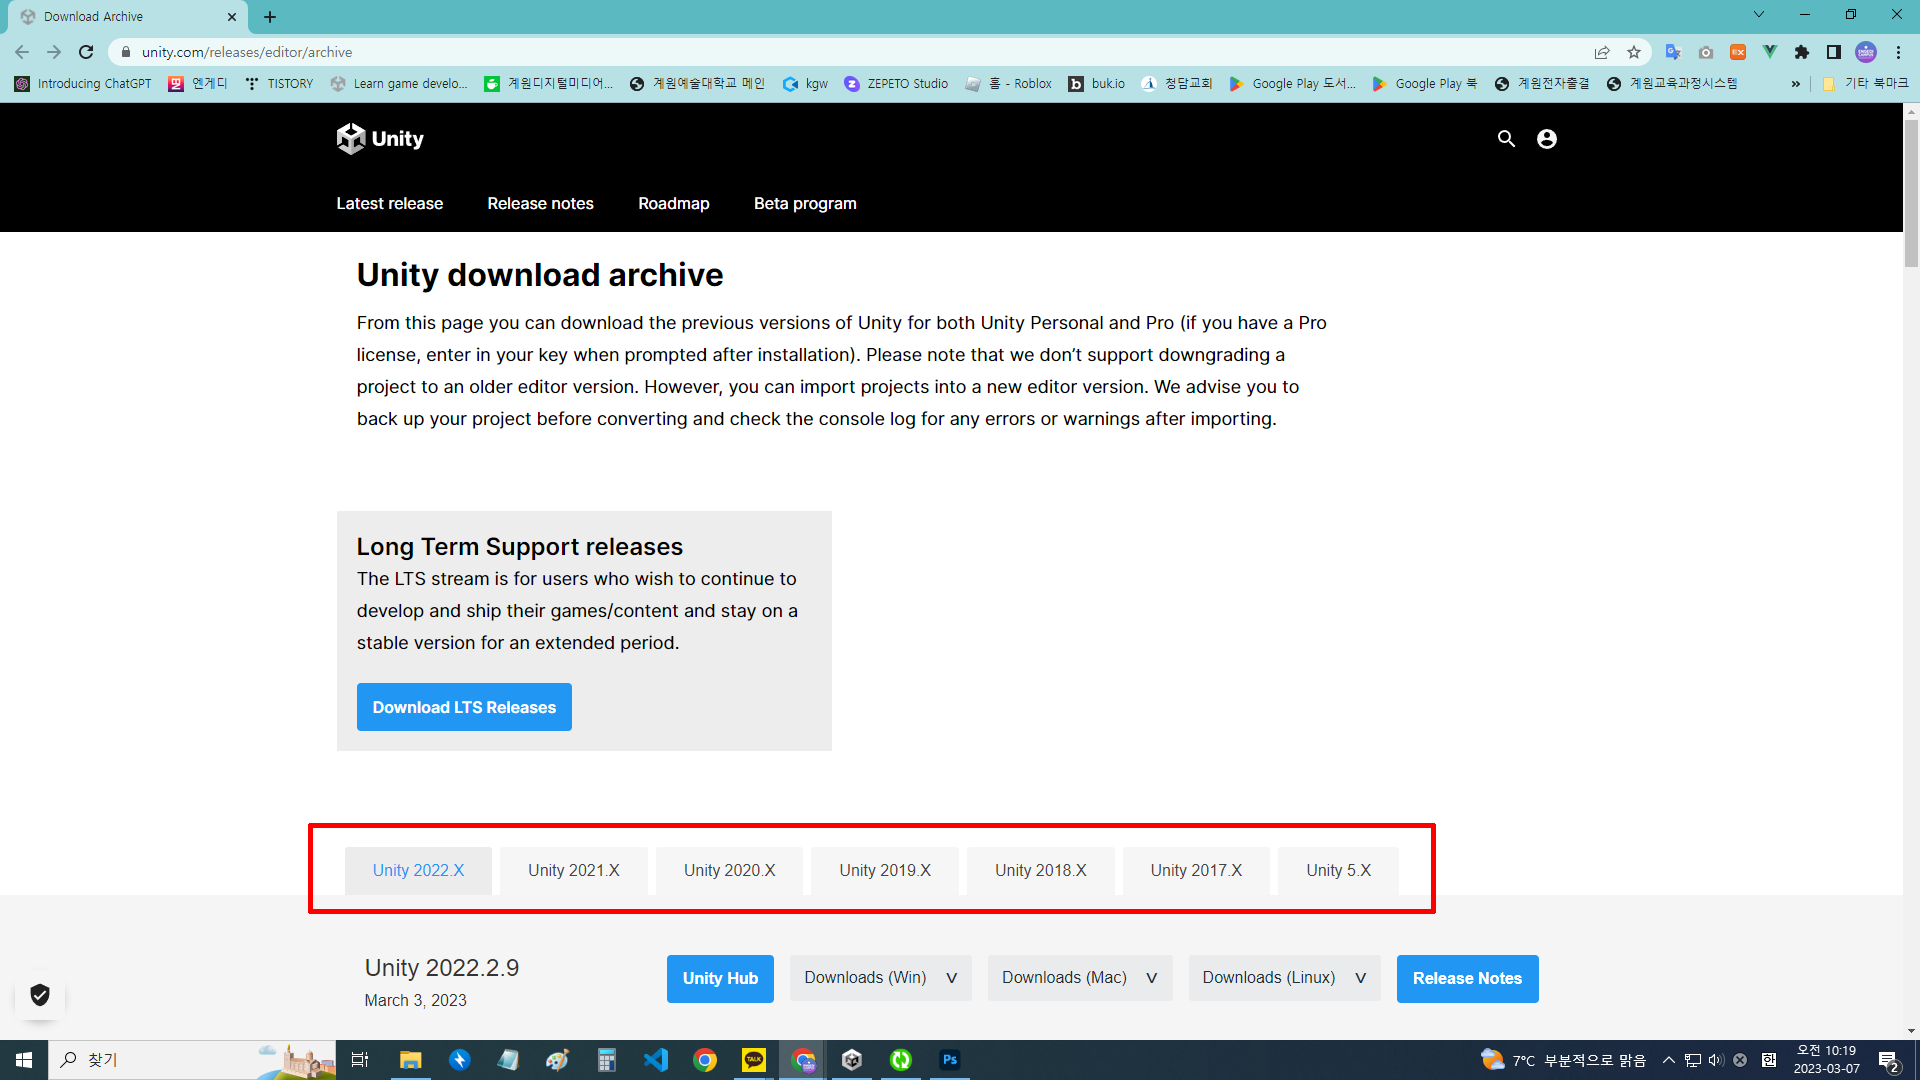Open the Beta program nav item
1920x1080 pixels.
click(x=805, y=203)
